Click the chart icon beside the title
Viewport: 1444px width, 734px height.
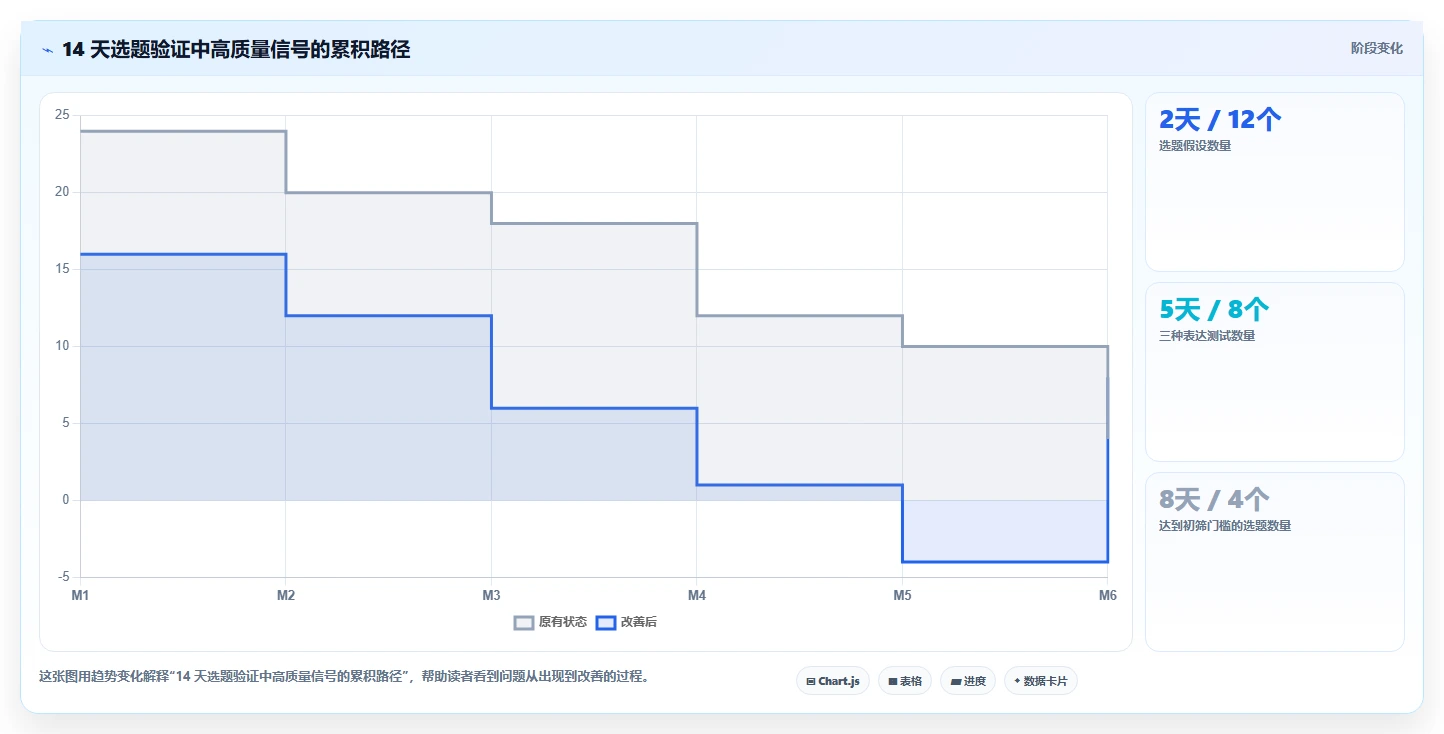(x=47, y=49)
